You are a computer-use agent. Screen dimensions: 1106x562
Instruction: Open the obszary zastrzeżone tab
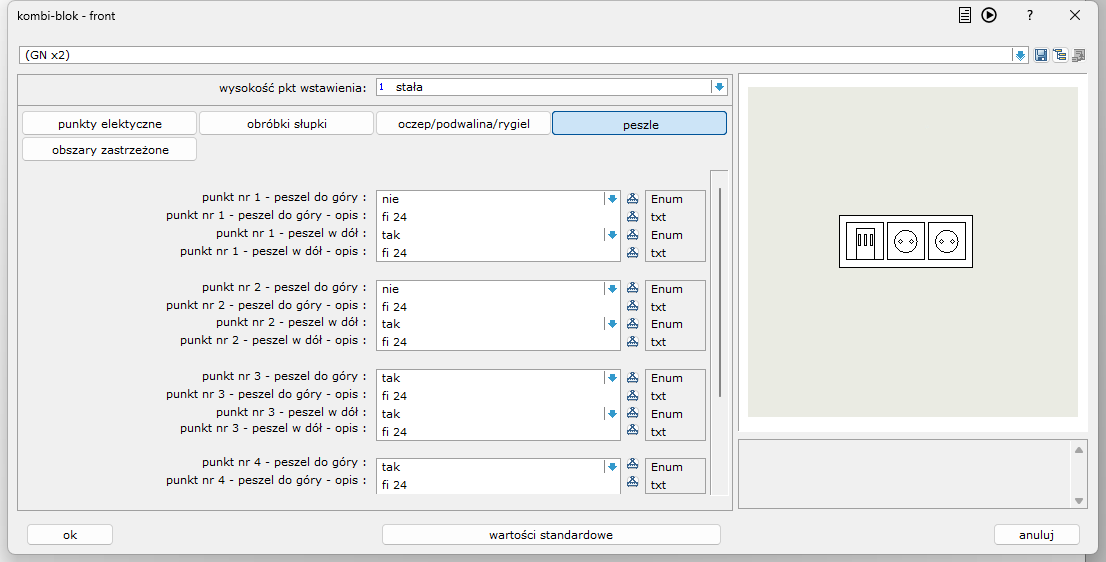[x=110, y=150]
